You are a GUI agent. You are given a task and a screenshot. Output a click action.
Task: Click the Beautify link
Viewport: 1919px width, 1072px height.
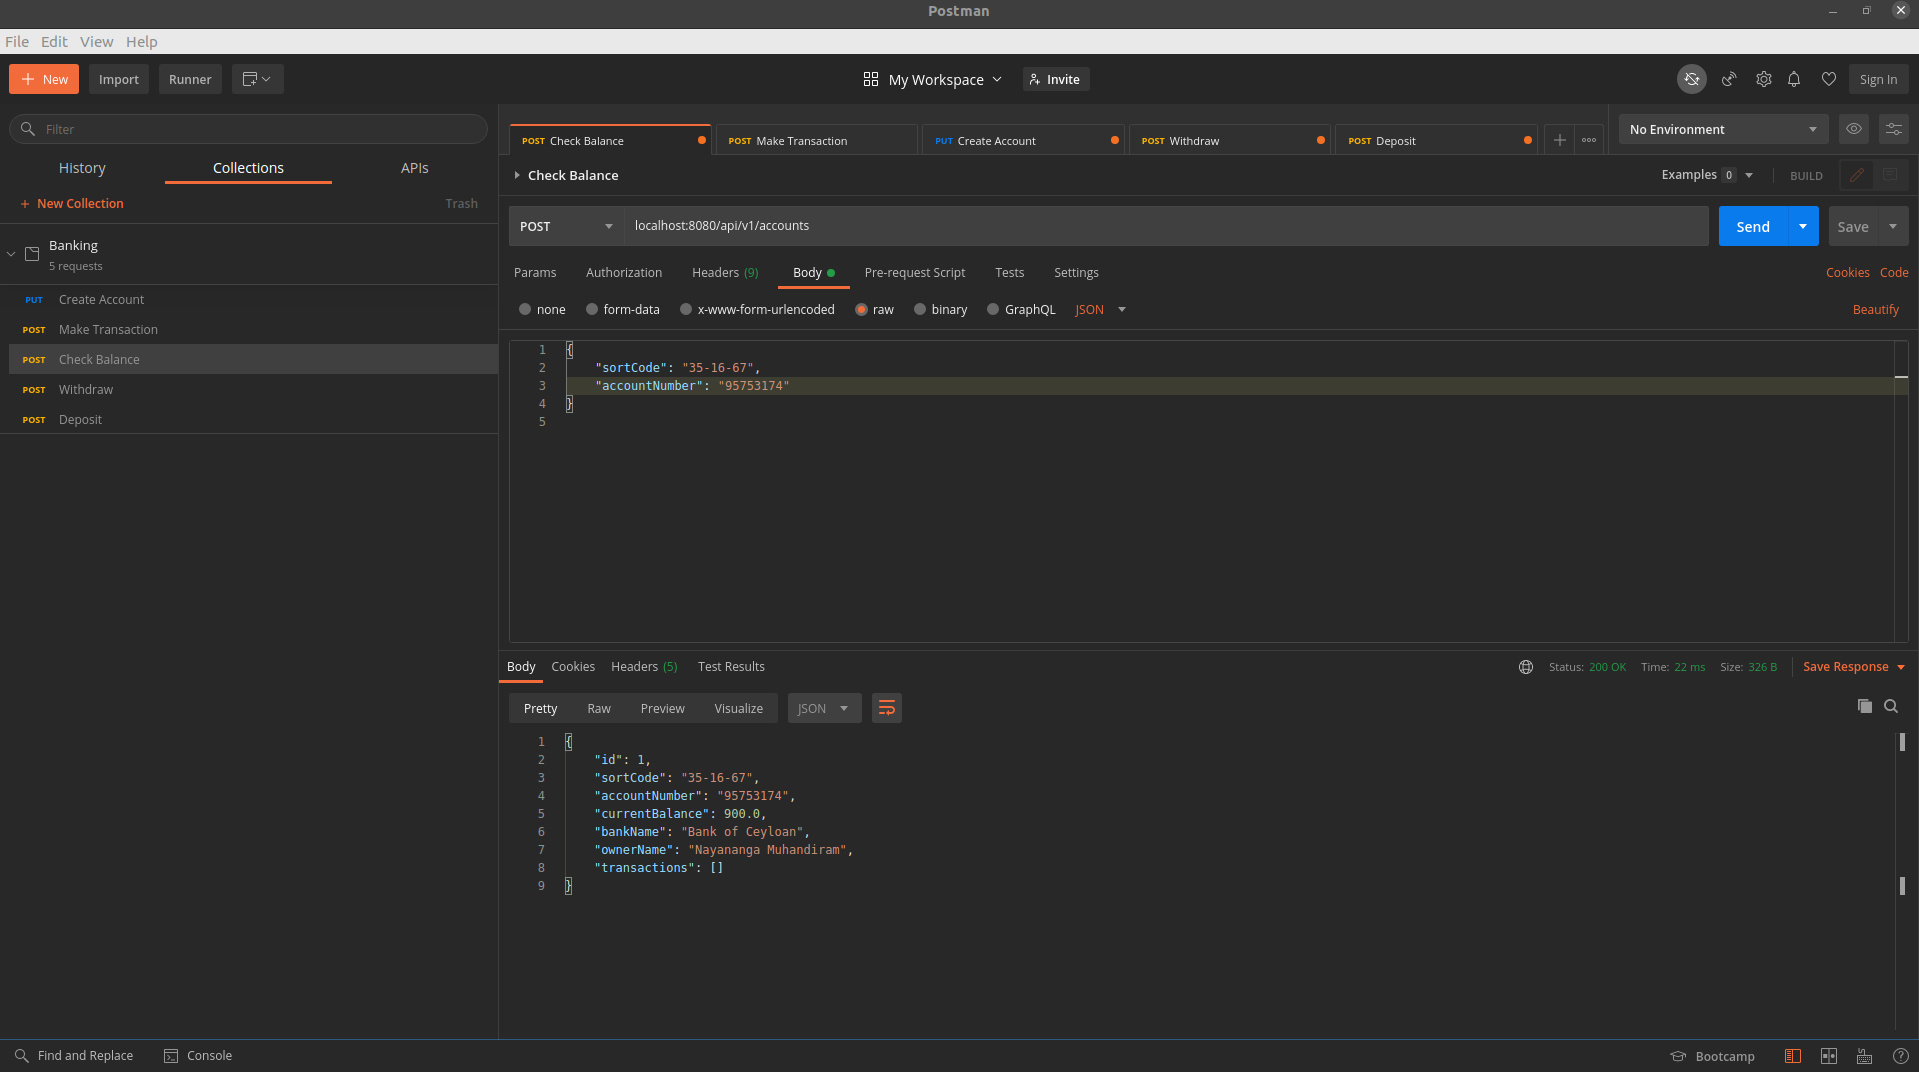[x=1876, y=310]
